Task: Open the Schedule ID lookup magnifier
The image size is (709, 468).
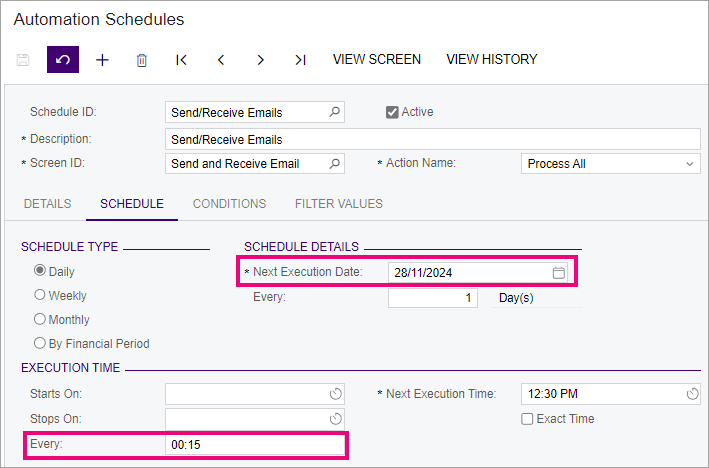Action: click(x=335, y=112)
